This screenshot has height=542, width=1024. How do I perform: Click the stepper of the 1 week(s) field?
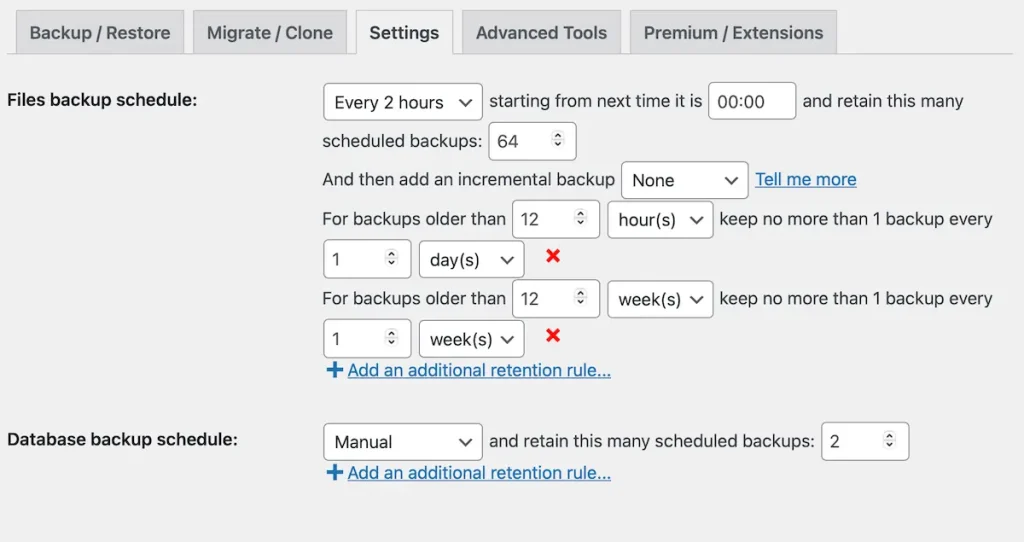[x=391, y=338]
